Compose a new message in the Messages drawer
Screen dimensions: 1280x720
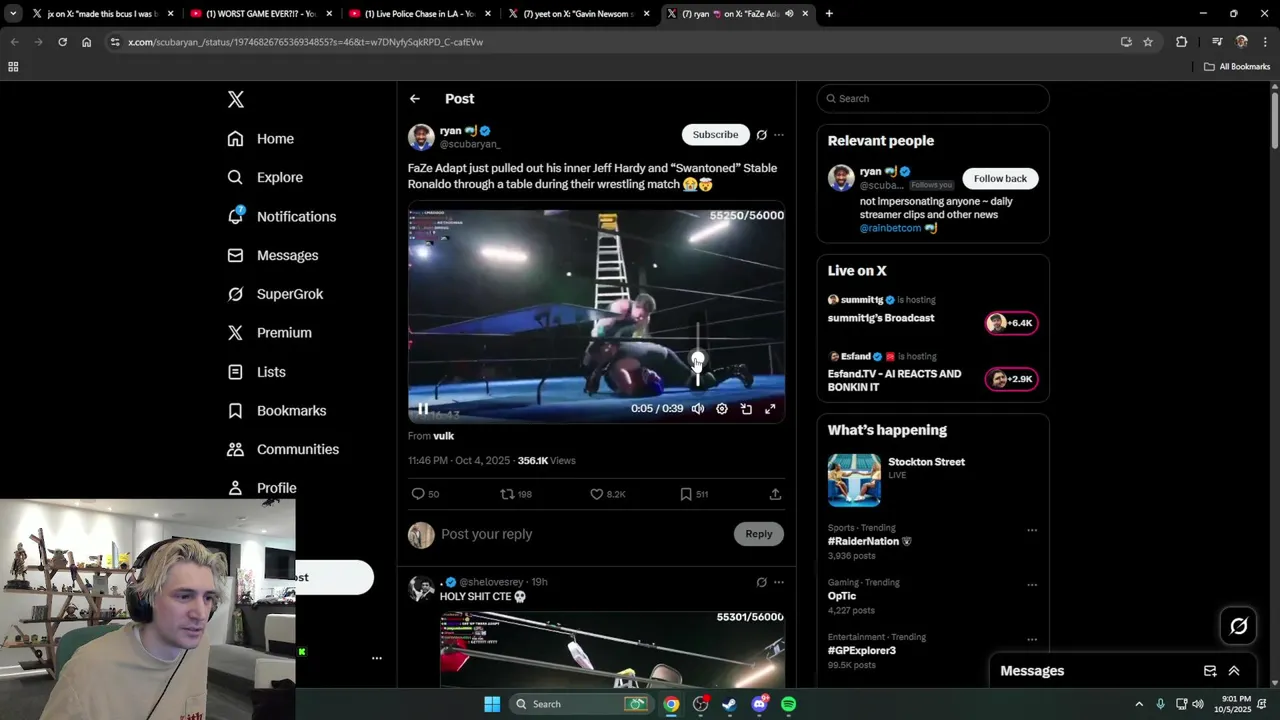(1210, 671)
